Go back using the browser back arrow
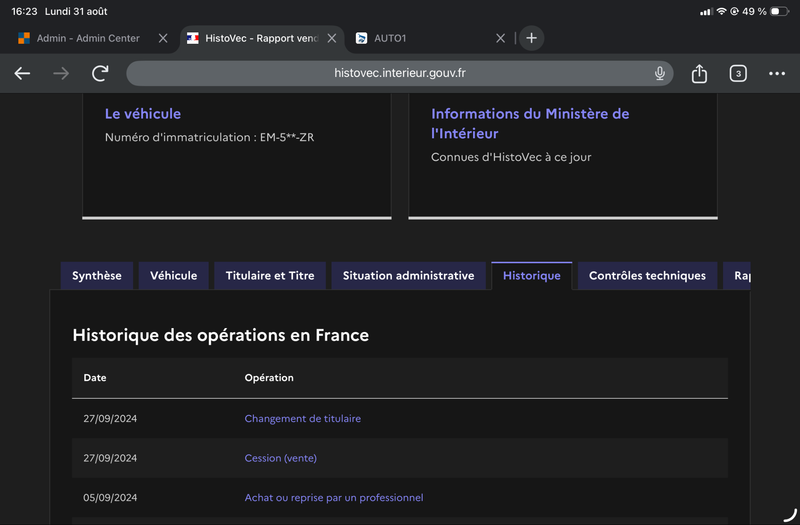This screenshot has width=800, height=525. [x=22, y=73]
